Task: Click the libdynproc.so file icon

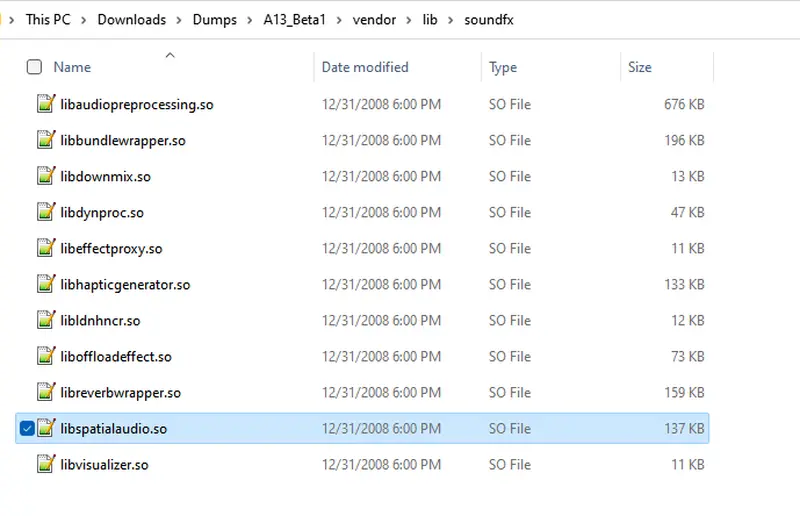Action: pyautogui.click(x=45, y=212)
